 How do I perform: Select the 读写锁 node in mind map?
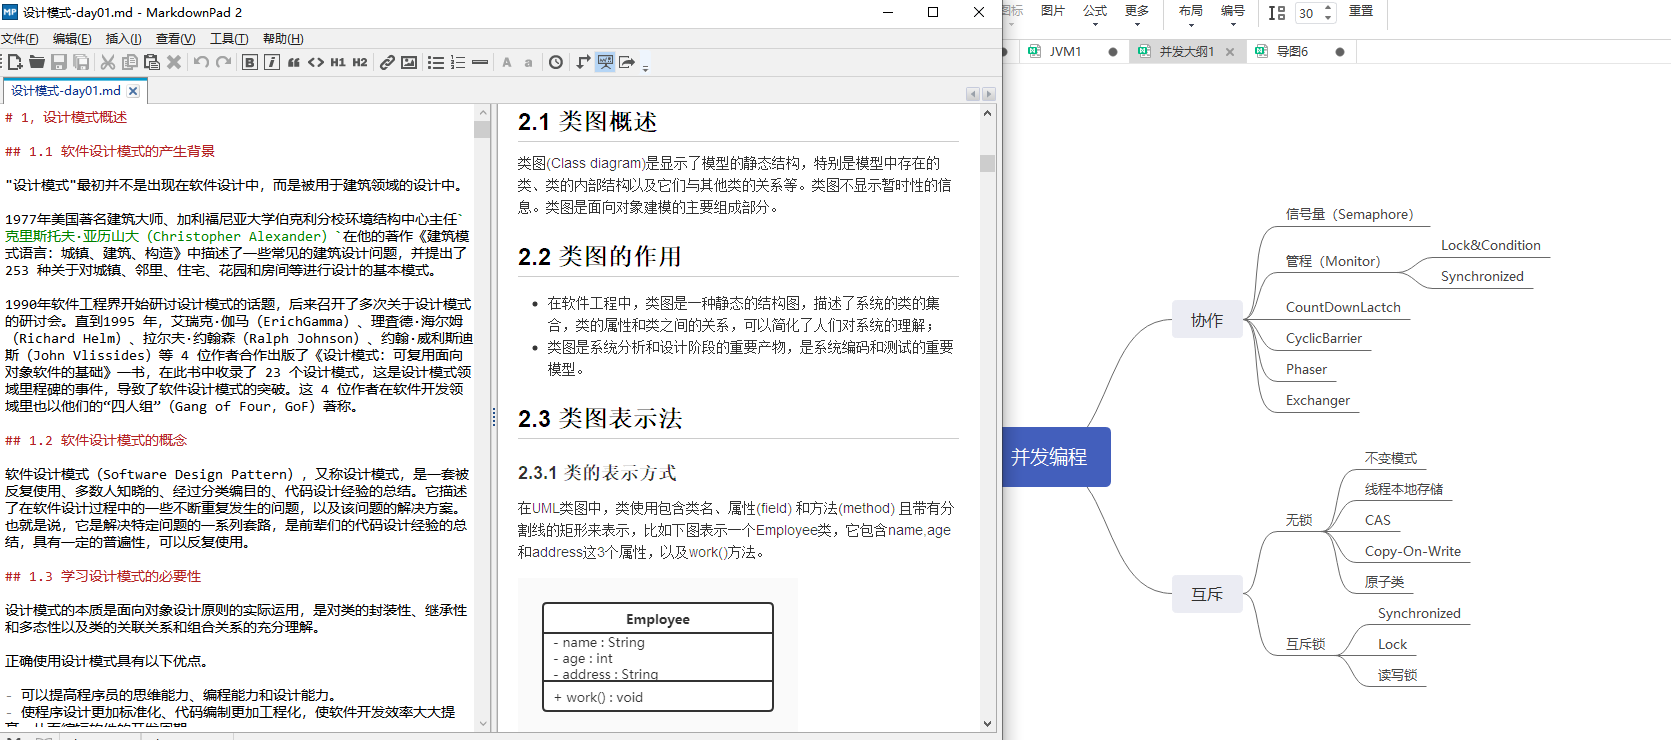pos(1397,675)
